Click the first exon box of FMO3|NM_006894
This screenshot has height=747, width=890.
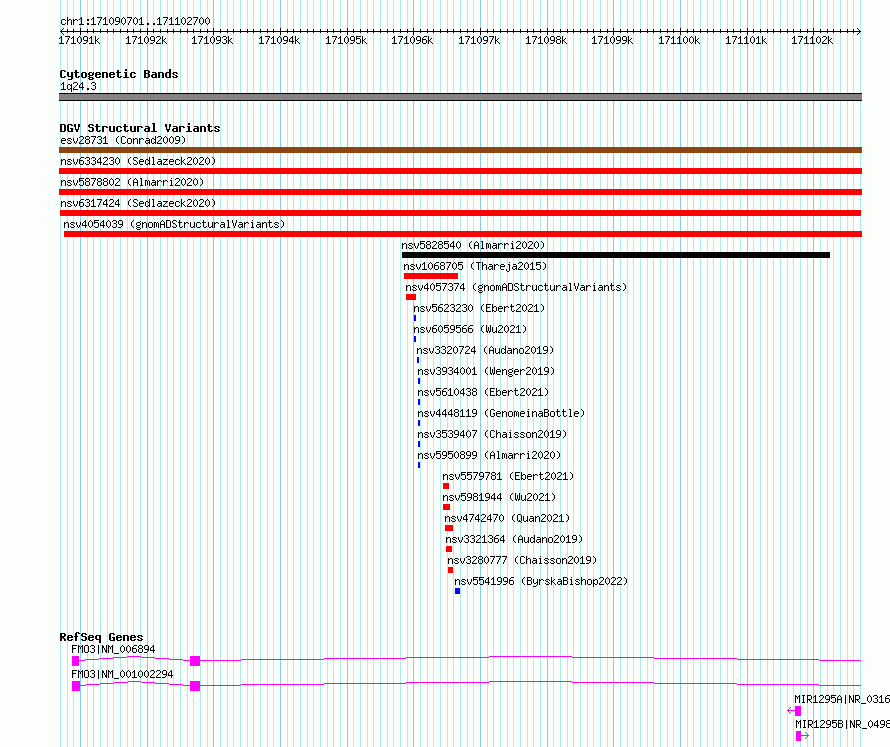point(75,661)
